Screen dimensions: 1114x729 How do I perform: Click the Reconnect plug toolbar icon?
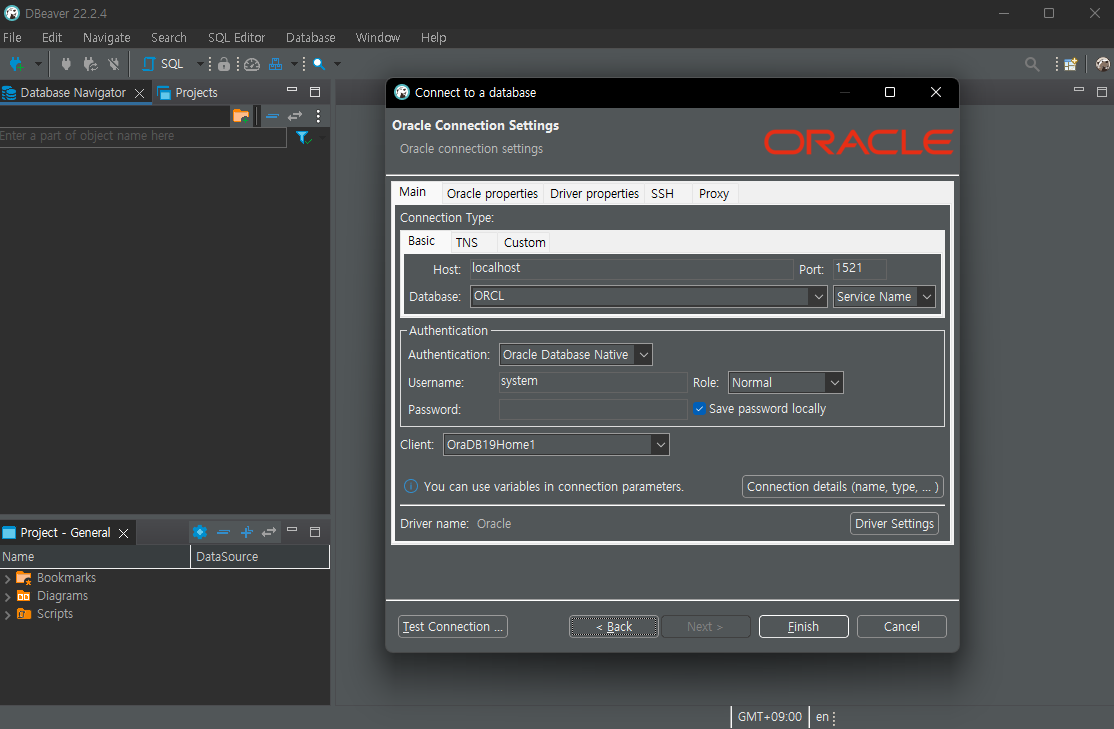[90, 64]
